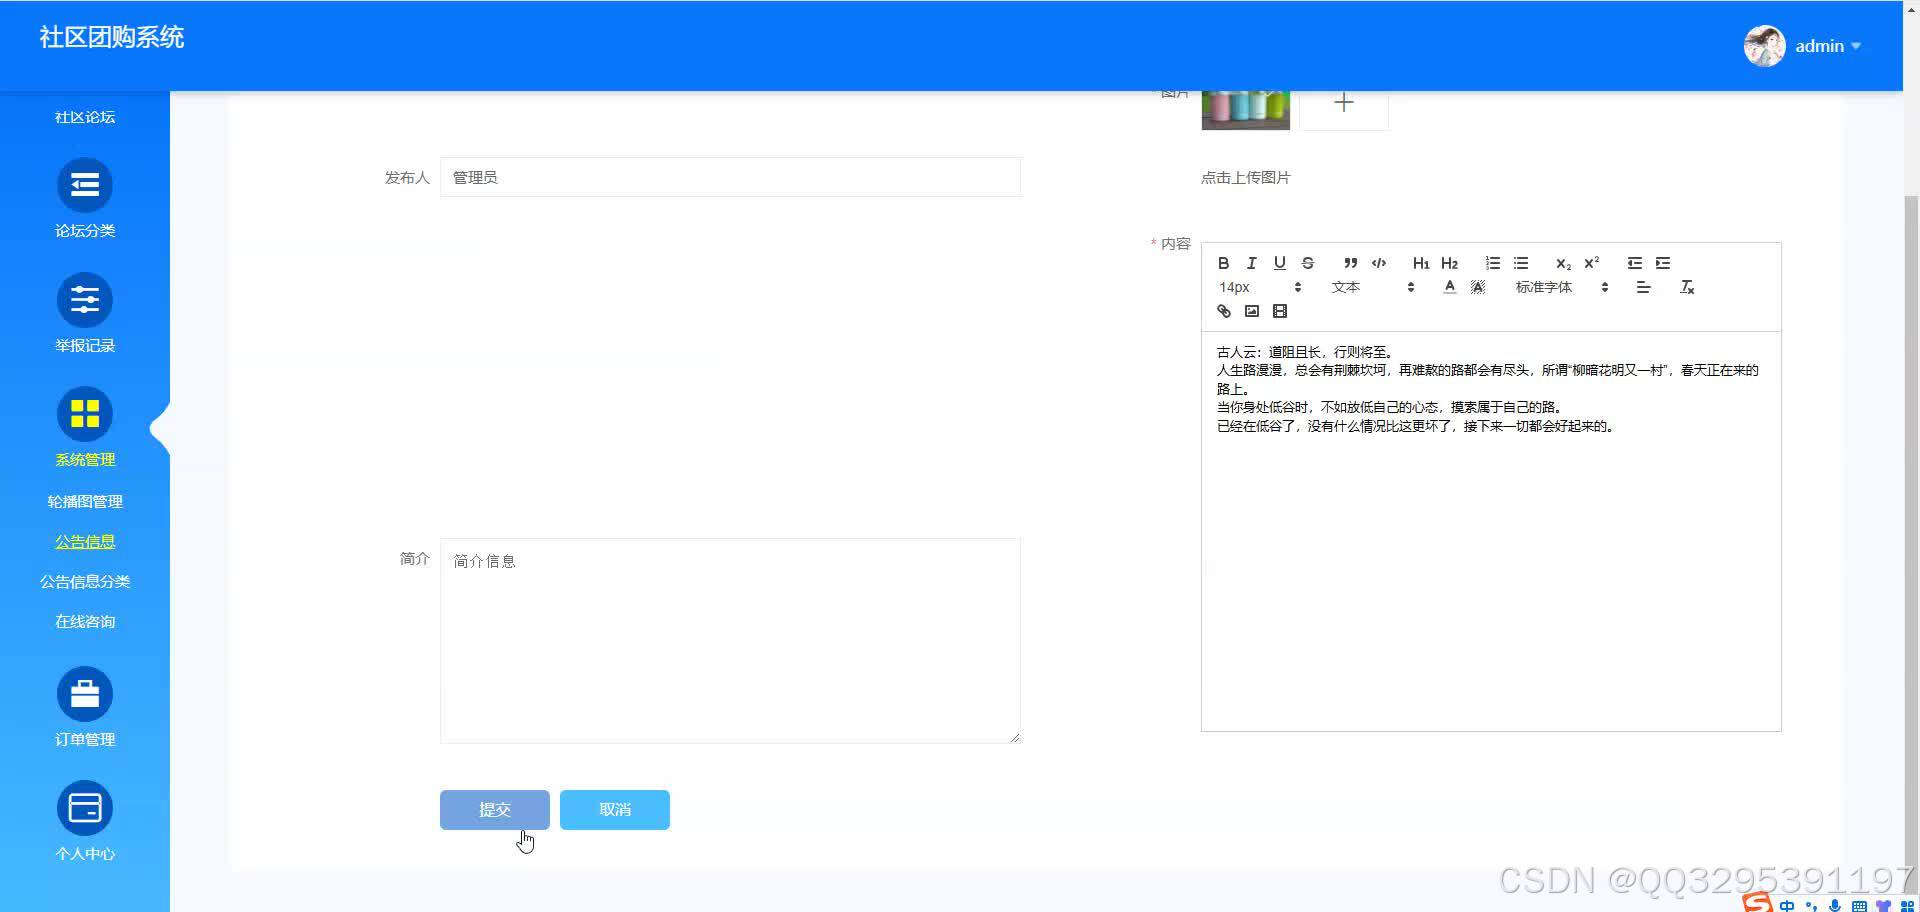Click inside the 内容 rich text area
This screenshot has height=912, width=1920.
[x=1491, y=531]
